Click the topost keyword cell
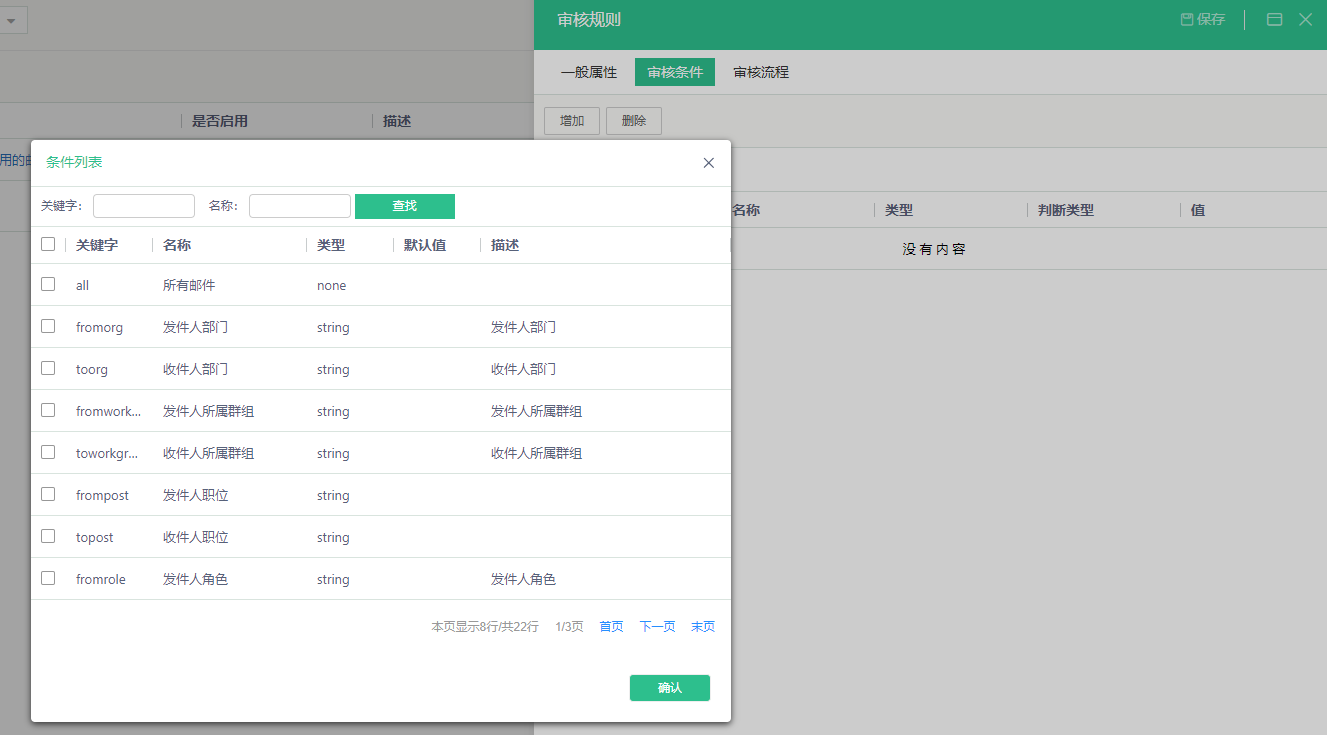This screenshot has width=1327, height=735. click(x=95, y=537)
